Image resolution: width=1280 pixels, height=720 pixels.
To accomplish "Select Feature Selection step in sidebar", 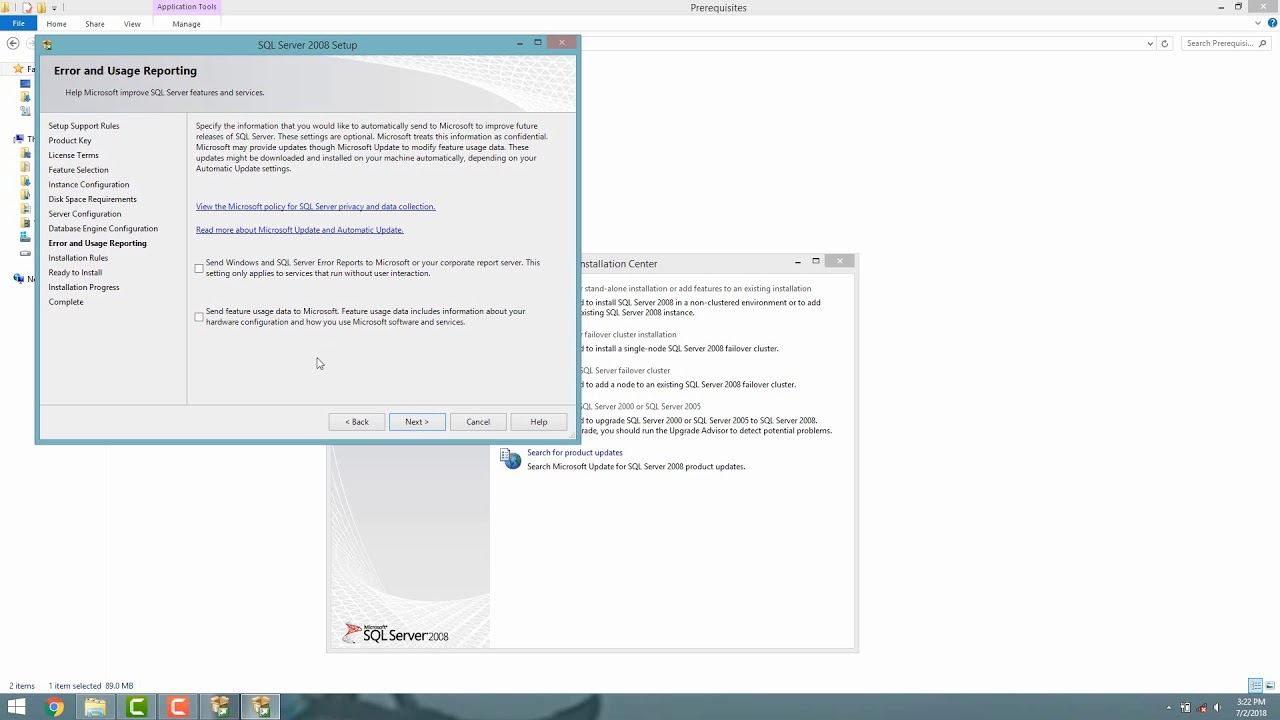I will tap(78, 170).
